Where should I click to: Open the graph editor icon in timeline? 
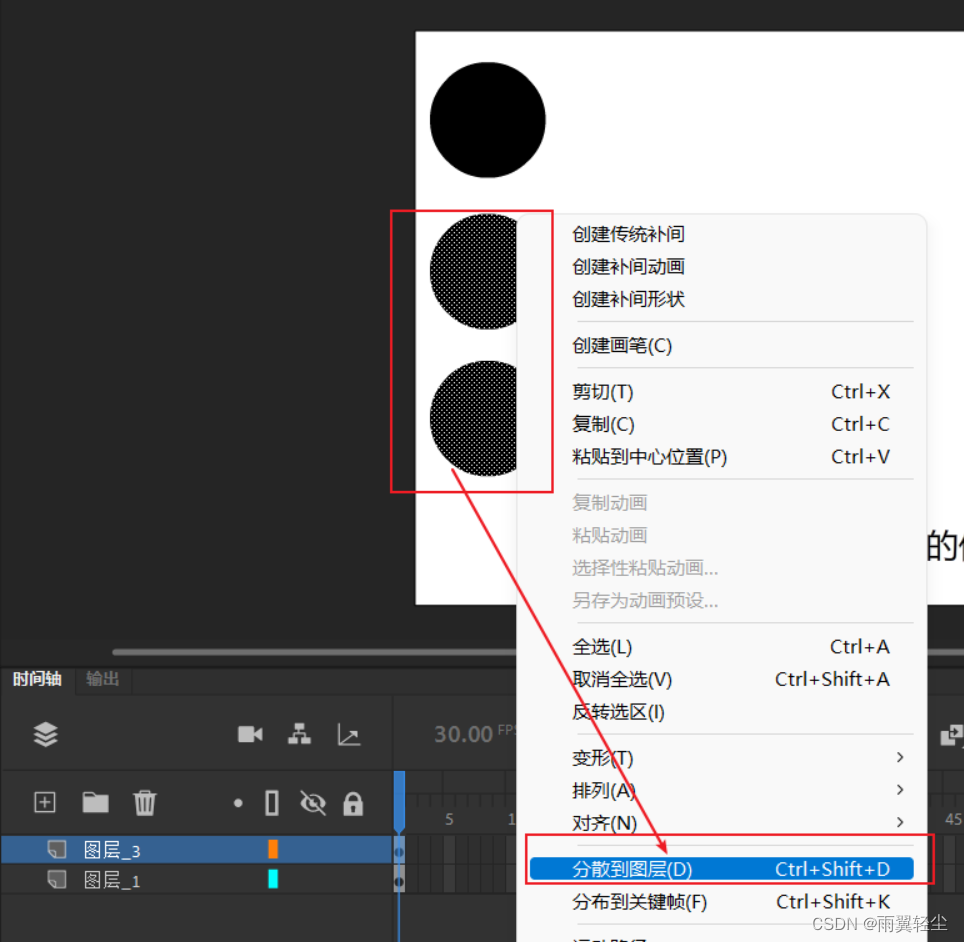(x=348, y=735)
